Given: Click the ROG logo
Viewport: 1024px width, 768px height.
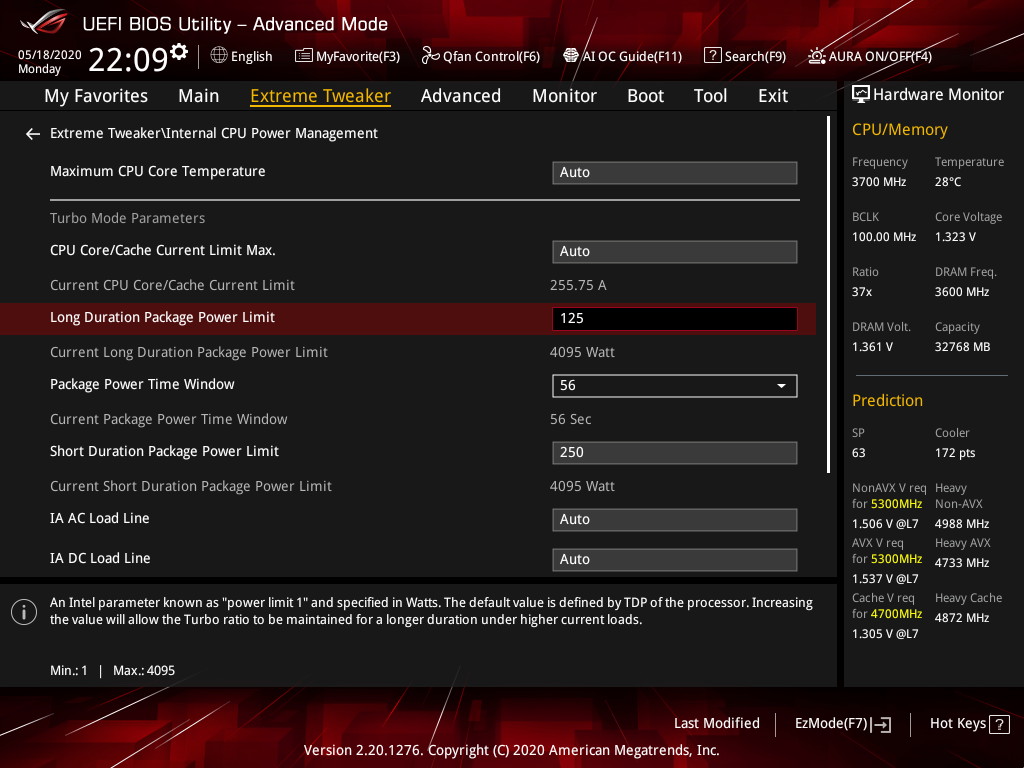Looking at the screenshot, I should click(x=43, y=23).
